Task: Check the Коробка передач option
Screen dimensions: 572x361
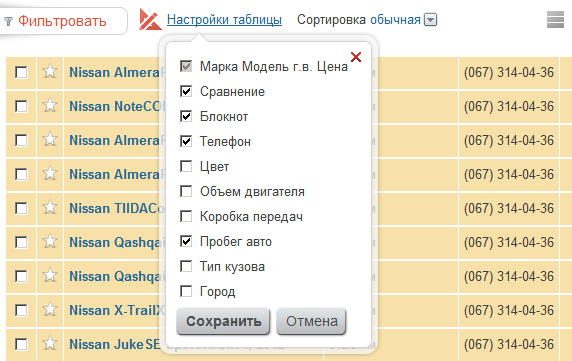Action: [186, 216]
